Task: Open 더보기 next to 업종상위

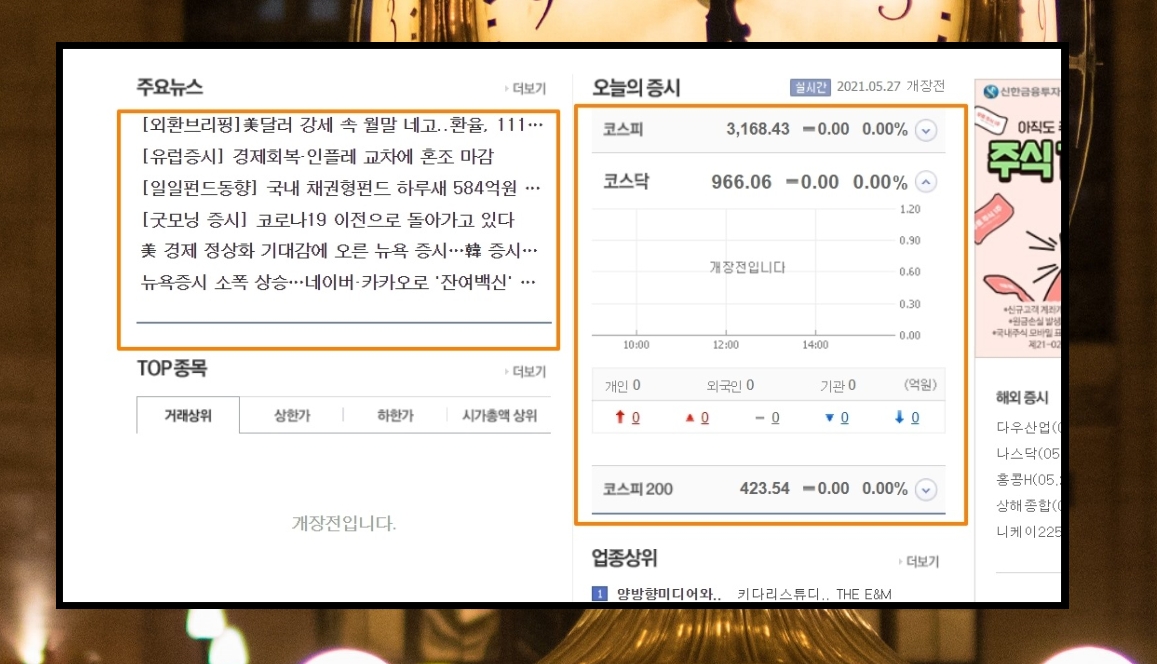Action: click(919, 561)
